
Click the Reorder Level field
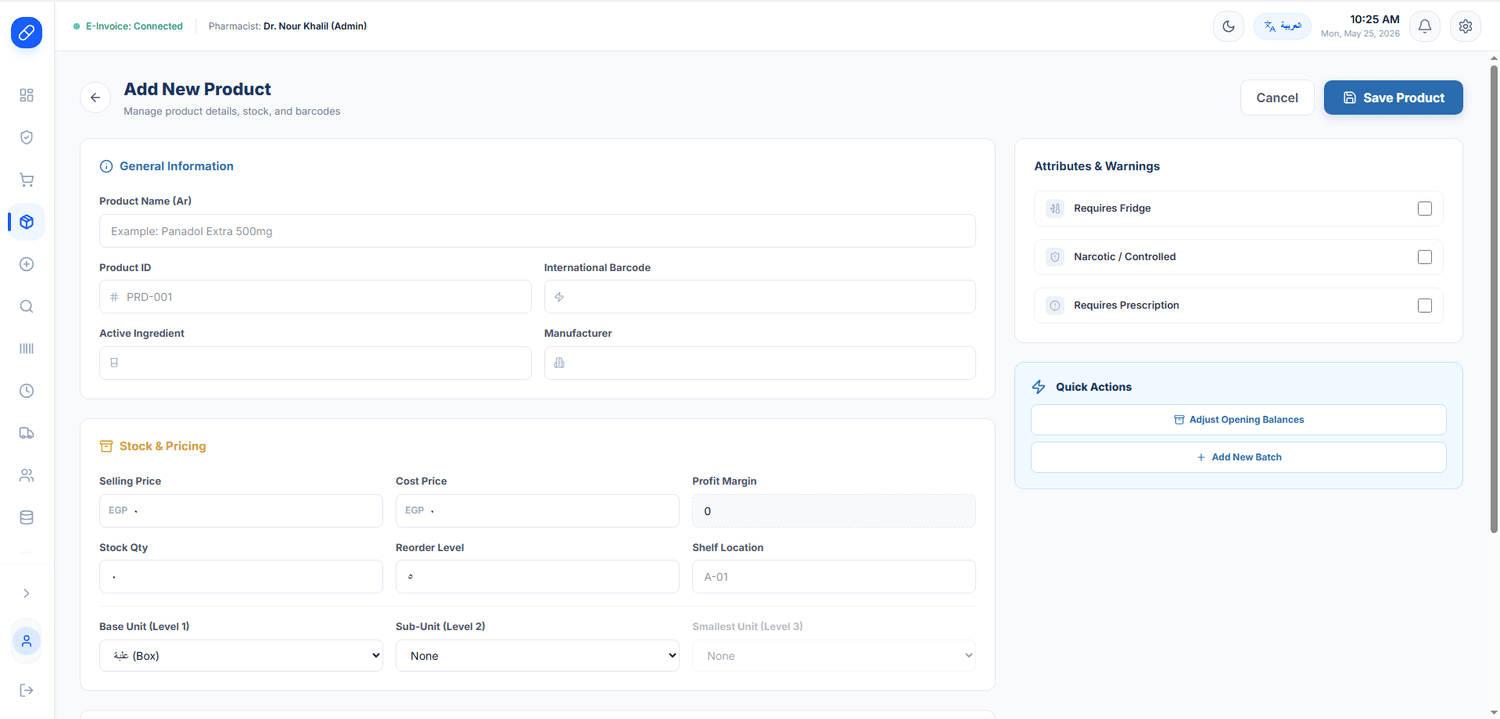(x=537, y=577)
